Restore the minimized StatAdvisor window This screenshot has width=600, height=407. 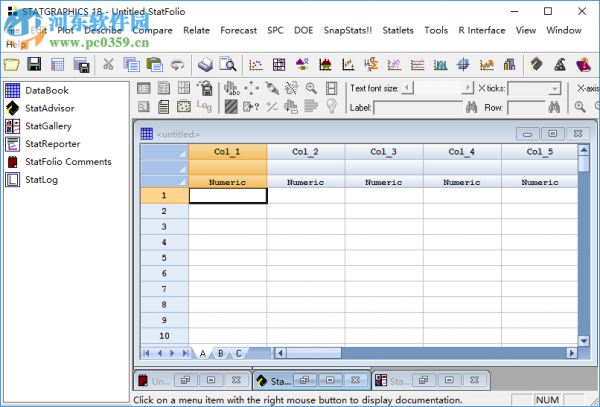(x=305, y=380)
